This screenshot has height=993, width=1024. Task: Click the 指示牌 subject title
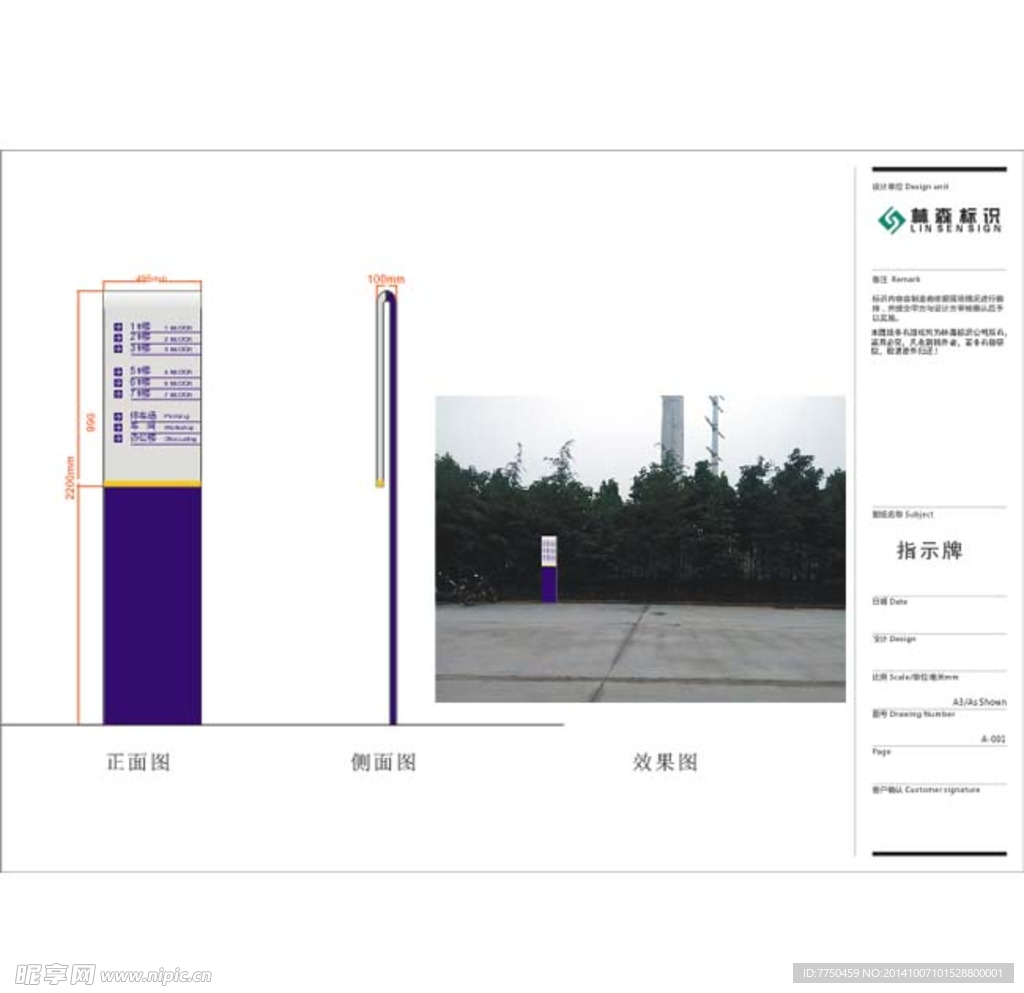pyautogui.click(x=929, y=550)
